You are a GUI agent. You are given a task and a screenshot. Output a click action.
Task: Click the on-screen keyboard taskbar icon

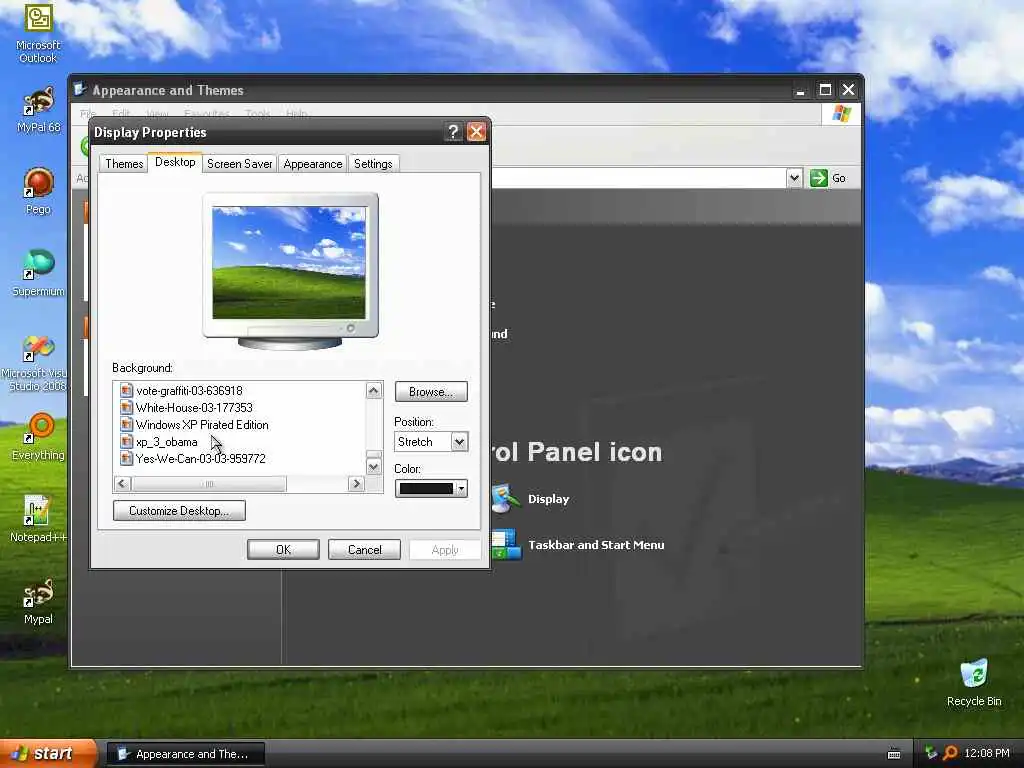click(894, 754)
